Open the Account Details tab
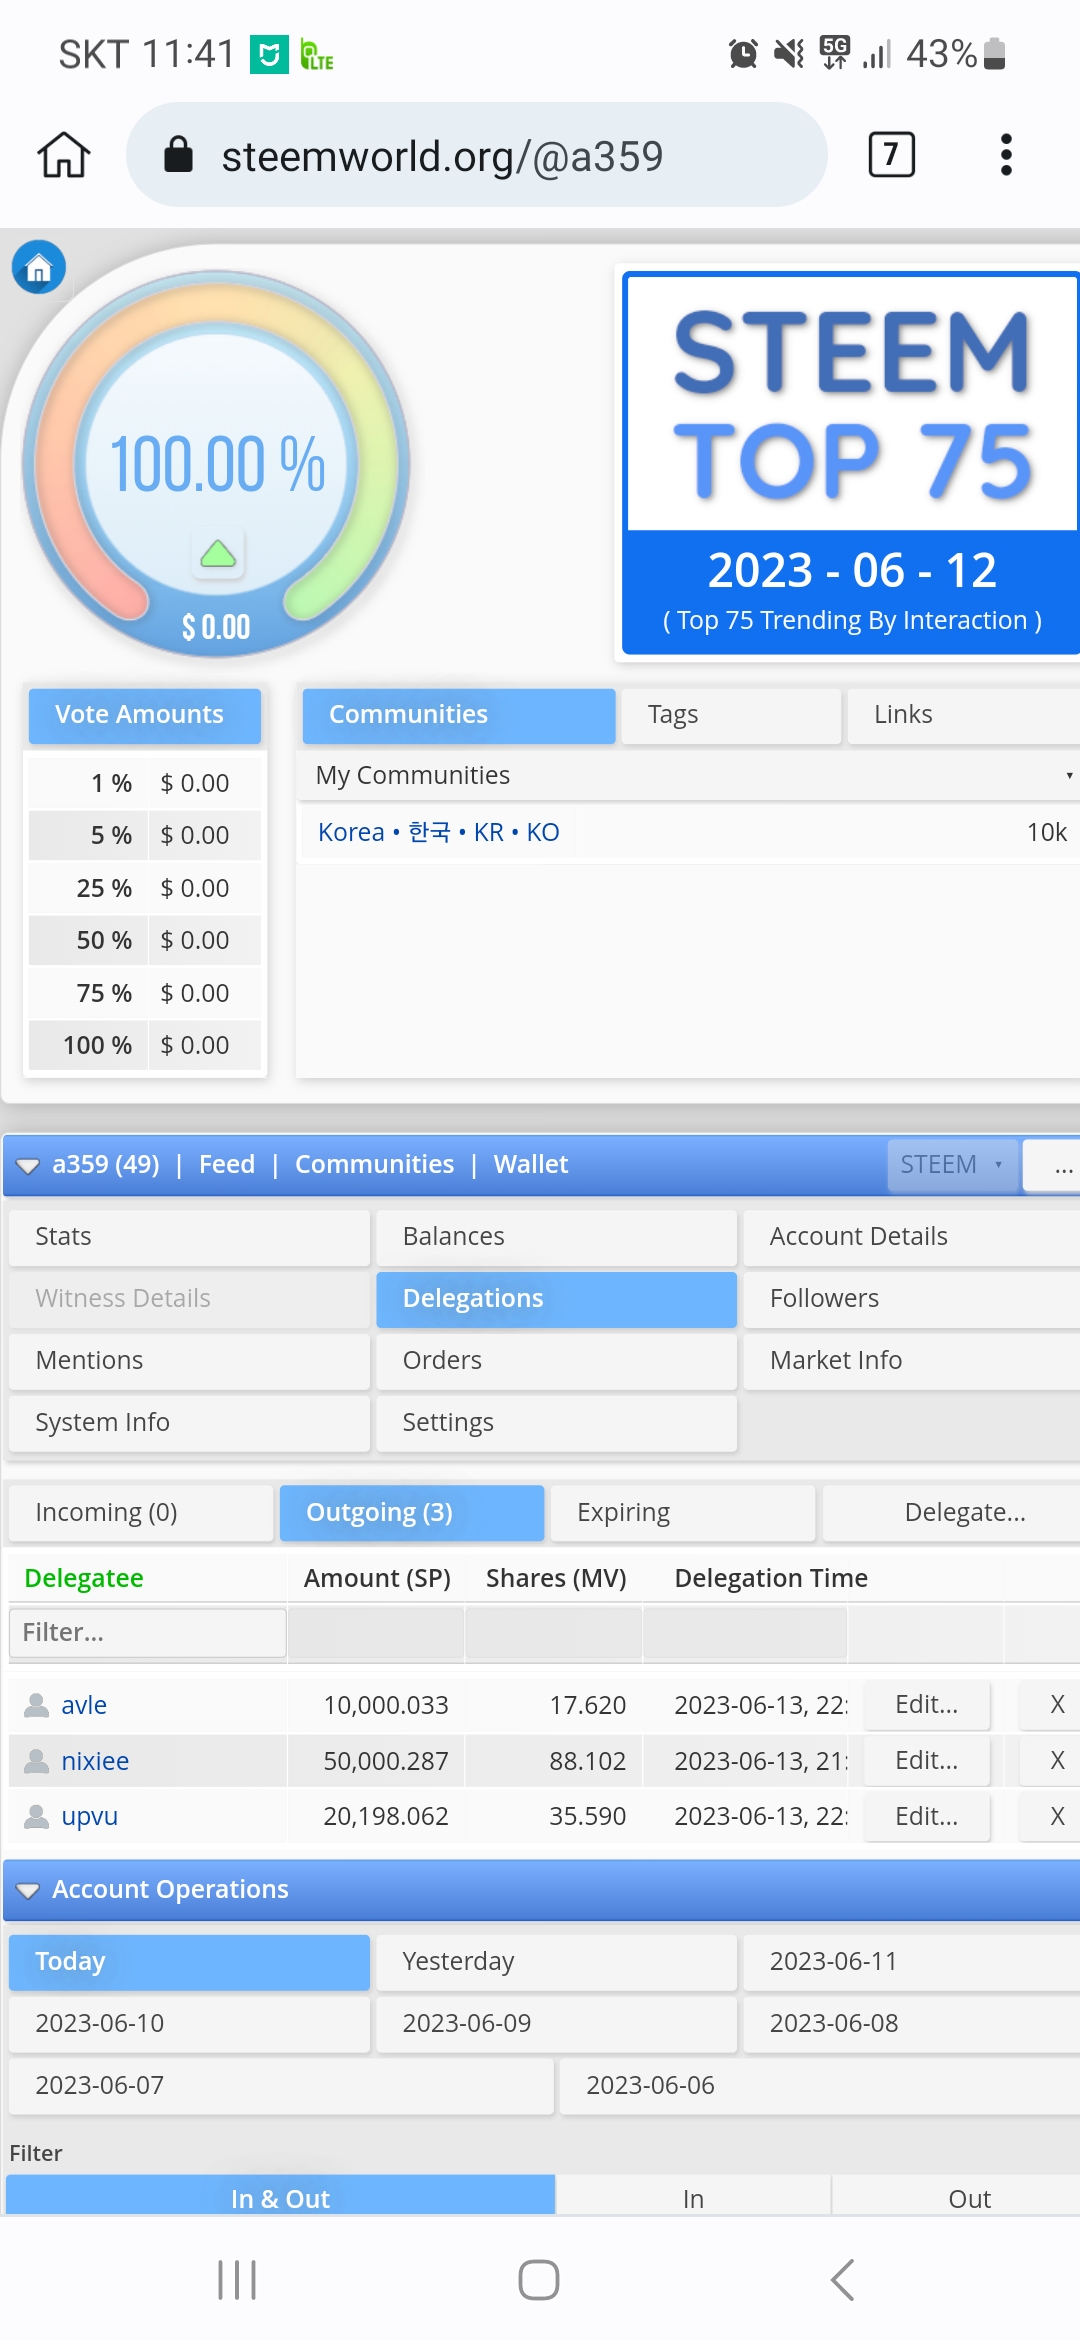Viewport: 1080px width, 2340px height. coord(912,1237)
